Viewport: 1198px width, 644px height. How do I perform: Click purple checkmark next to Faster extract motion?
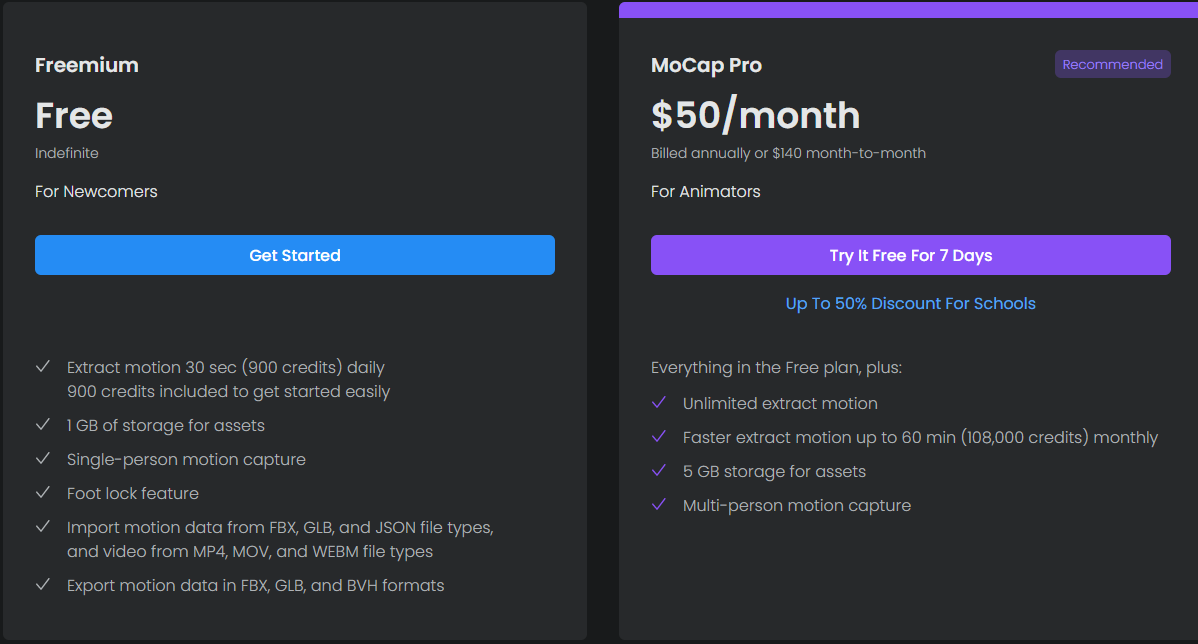pos(659,436)
